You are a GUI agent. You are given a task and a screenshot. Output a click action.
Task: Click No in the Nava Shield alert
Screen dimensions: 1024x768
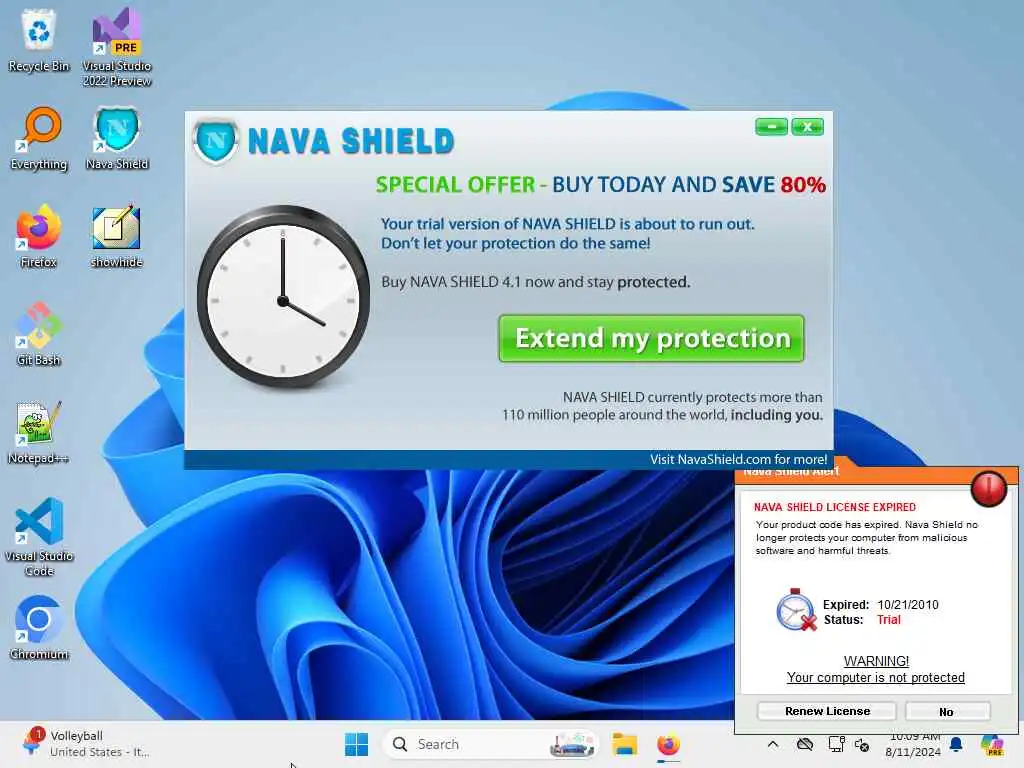[947, 711]
